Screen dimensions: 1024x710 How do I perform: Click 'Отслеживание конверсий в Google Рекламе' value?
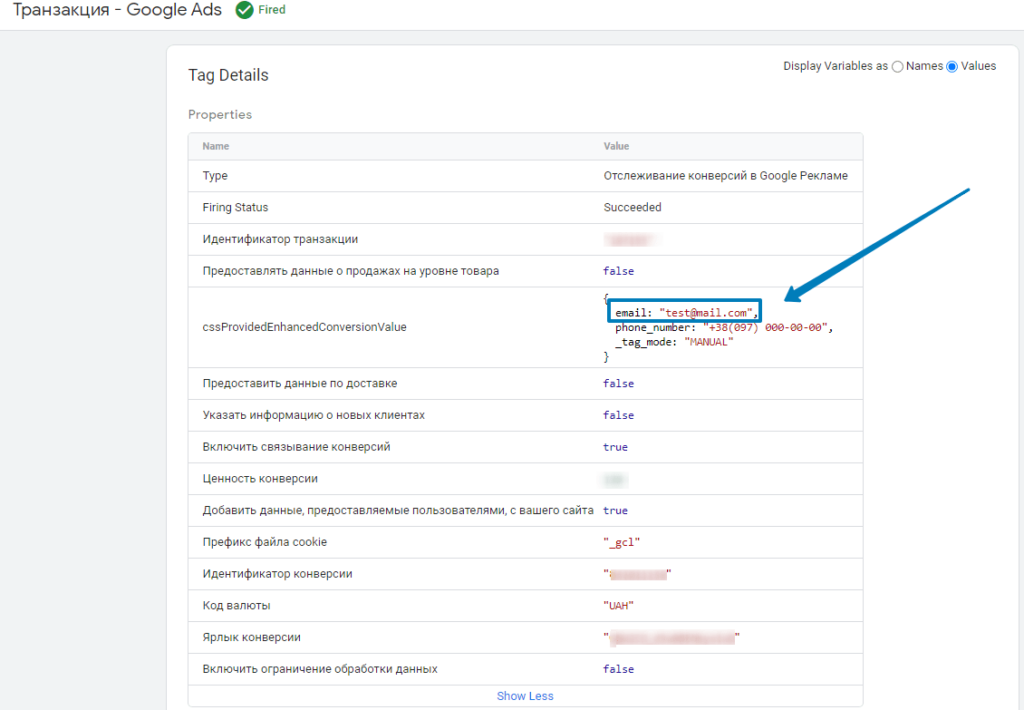click(x=726, y=176)
